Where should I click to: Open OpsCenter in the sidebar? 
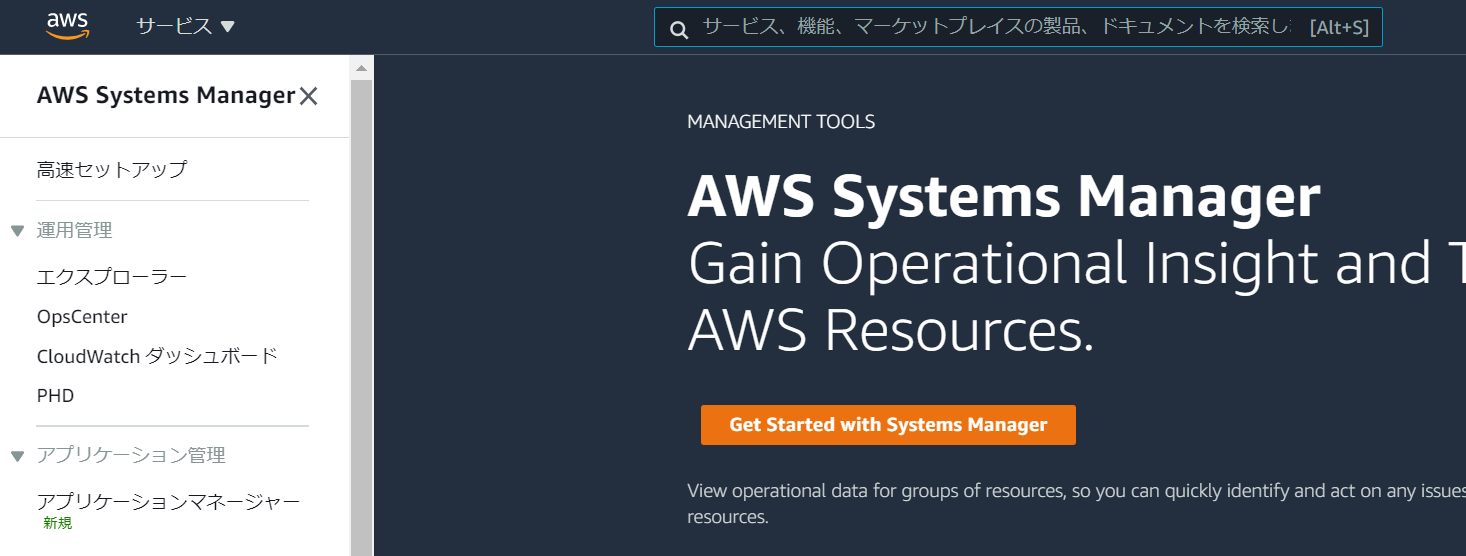pos(82,317)
